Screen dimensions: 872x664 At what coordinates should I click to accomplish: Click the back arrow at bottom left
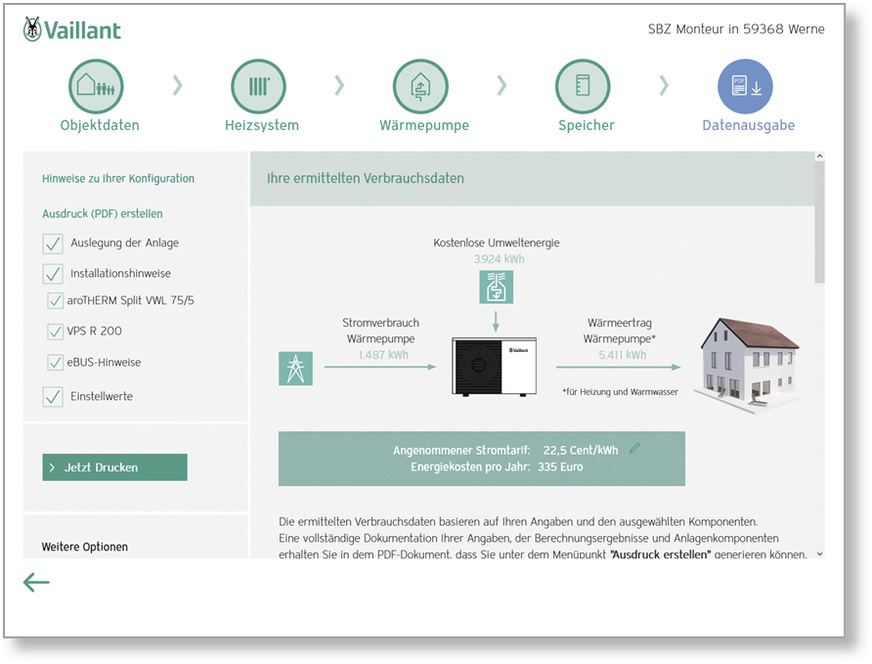click(x=36, y=582)
